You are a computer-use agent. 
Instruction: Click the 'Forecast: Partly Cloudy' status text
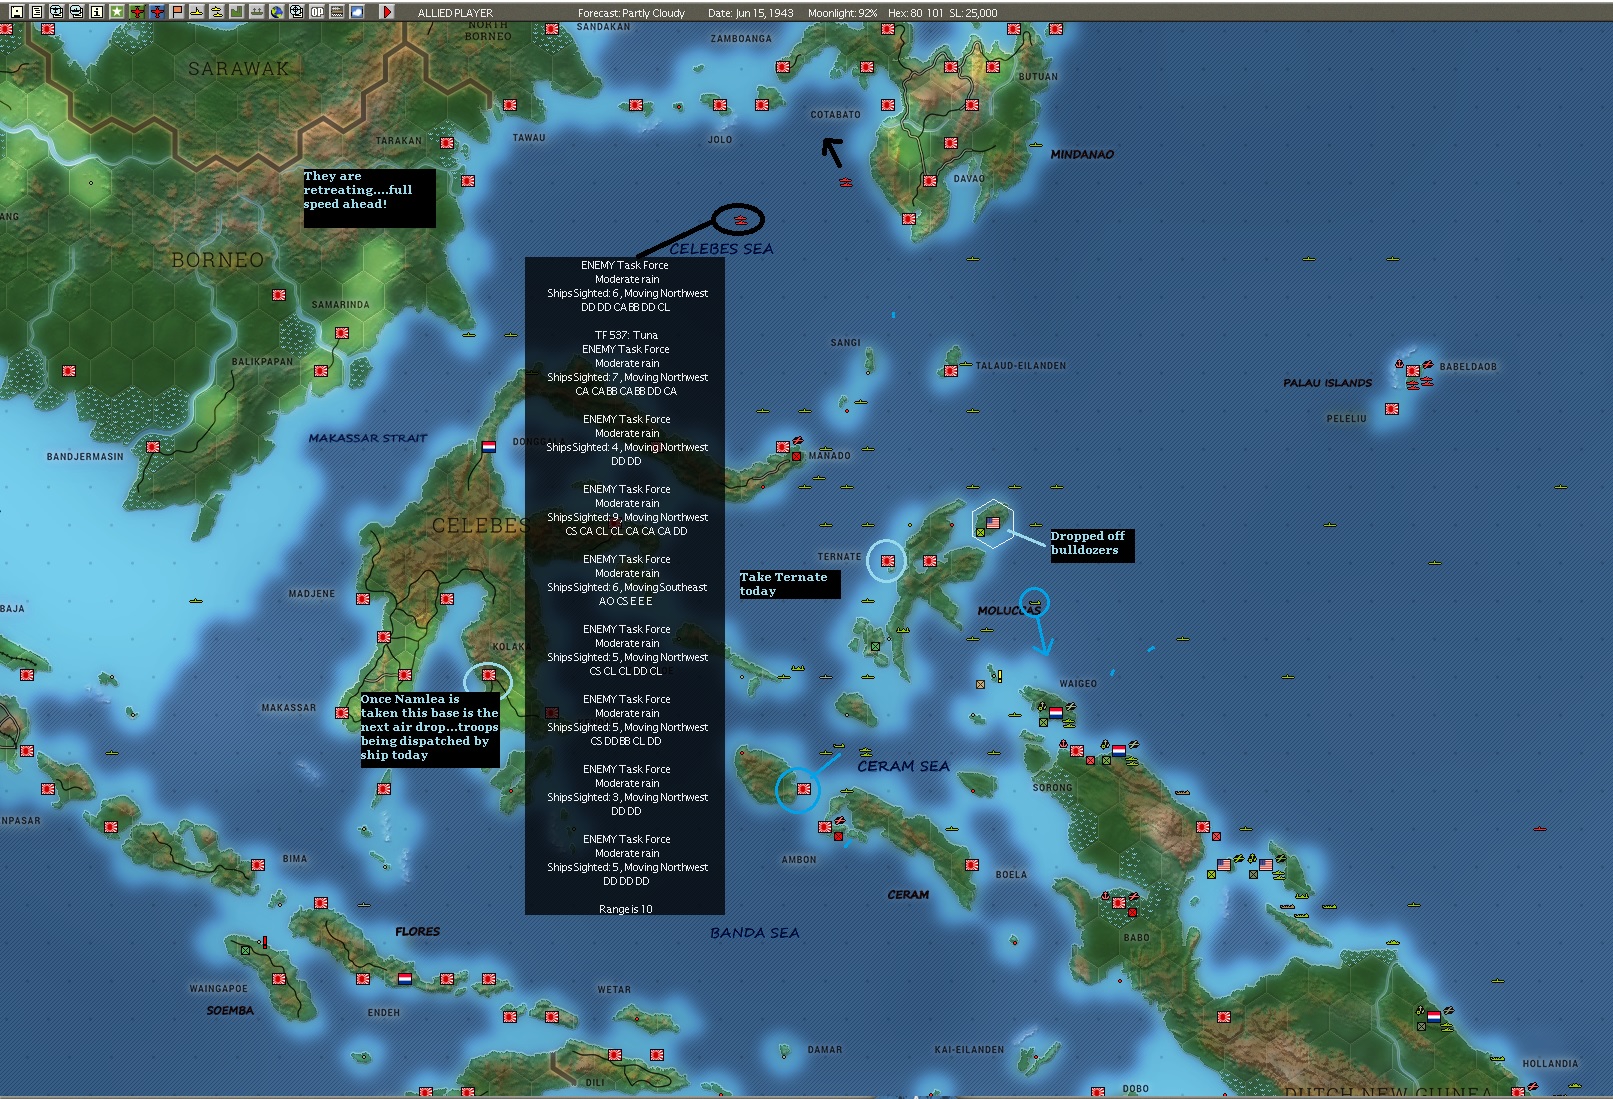631,13
